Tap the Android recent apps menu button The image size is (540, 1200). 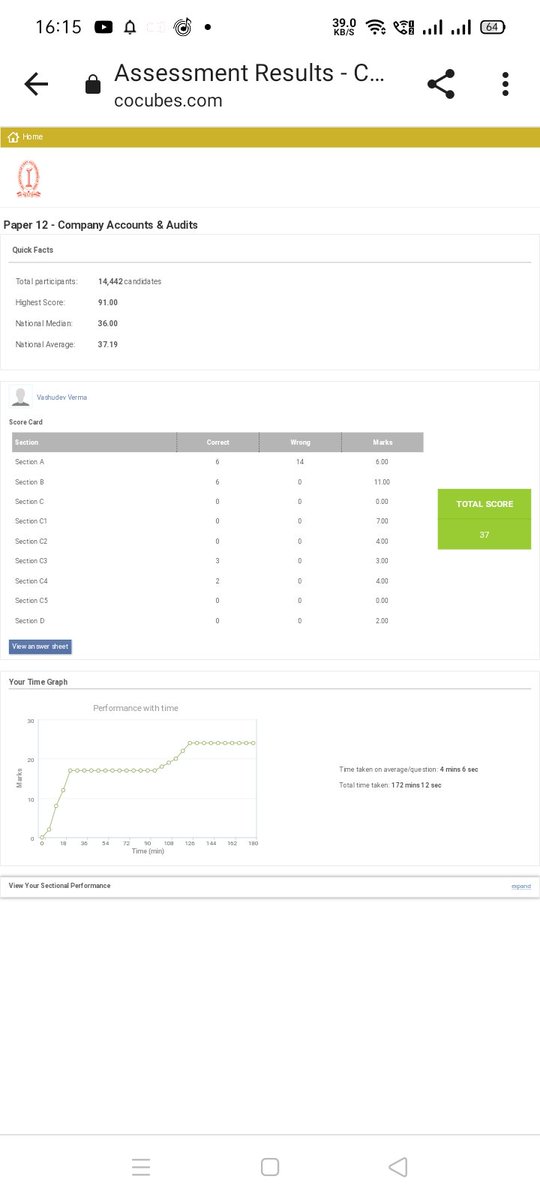141,1167
